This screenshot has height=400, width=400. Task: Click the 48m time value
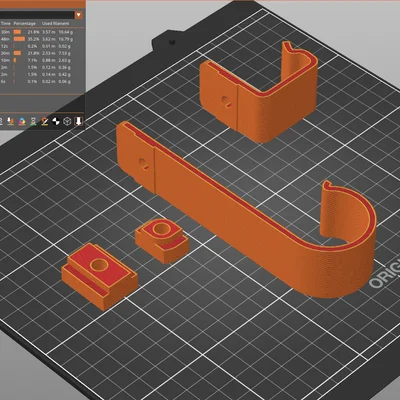point(6,39)
